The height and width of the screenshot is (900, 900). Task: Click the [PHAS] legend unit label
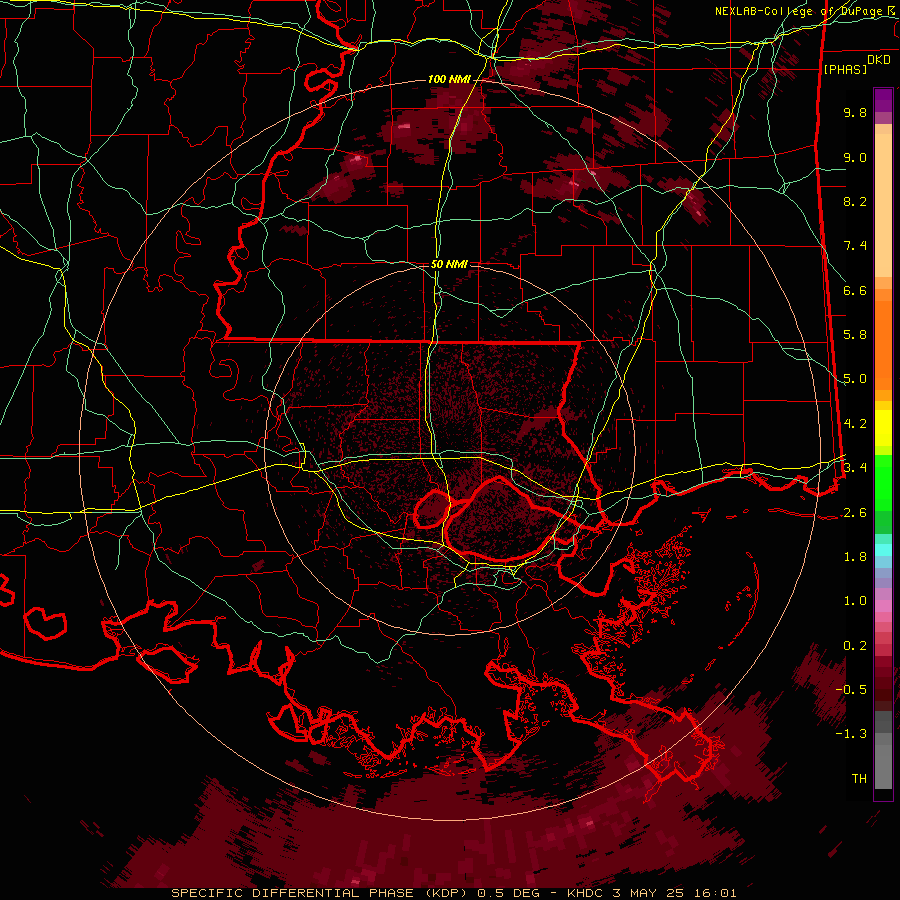click(845, 69)
